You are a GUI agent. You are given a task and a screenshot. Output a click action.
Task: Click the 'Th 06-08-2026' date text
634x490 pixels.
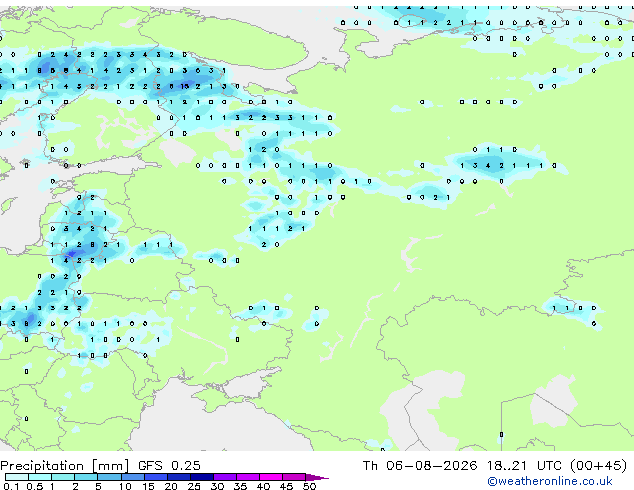[x=420, y=465]
